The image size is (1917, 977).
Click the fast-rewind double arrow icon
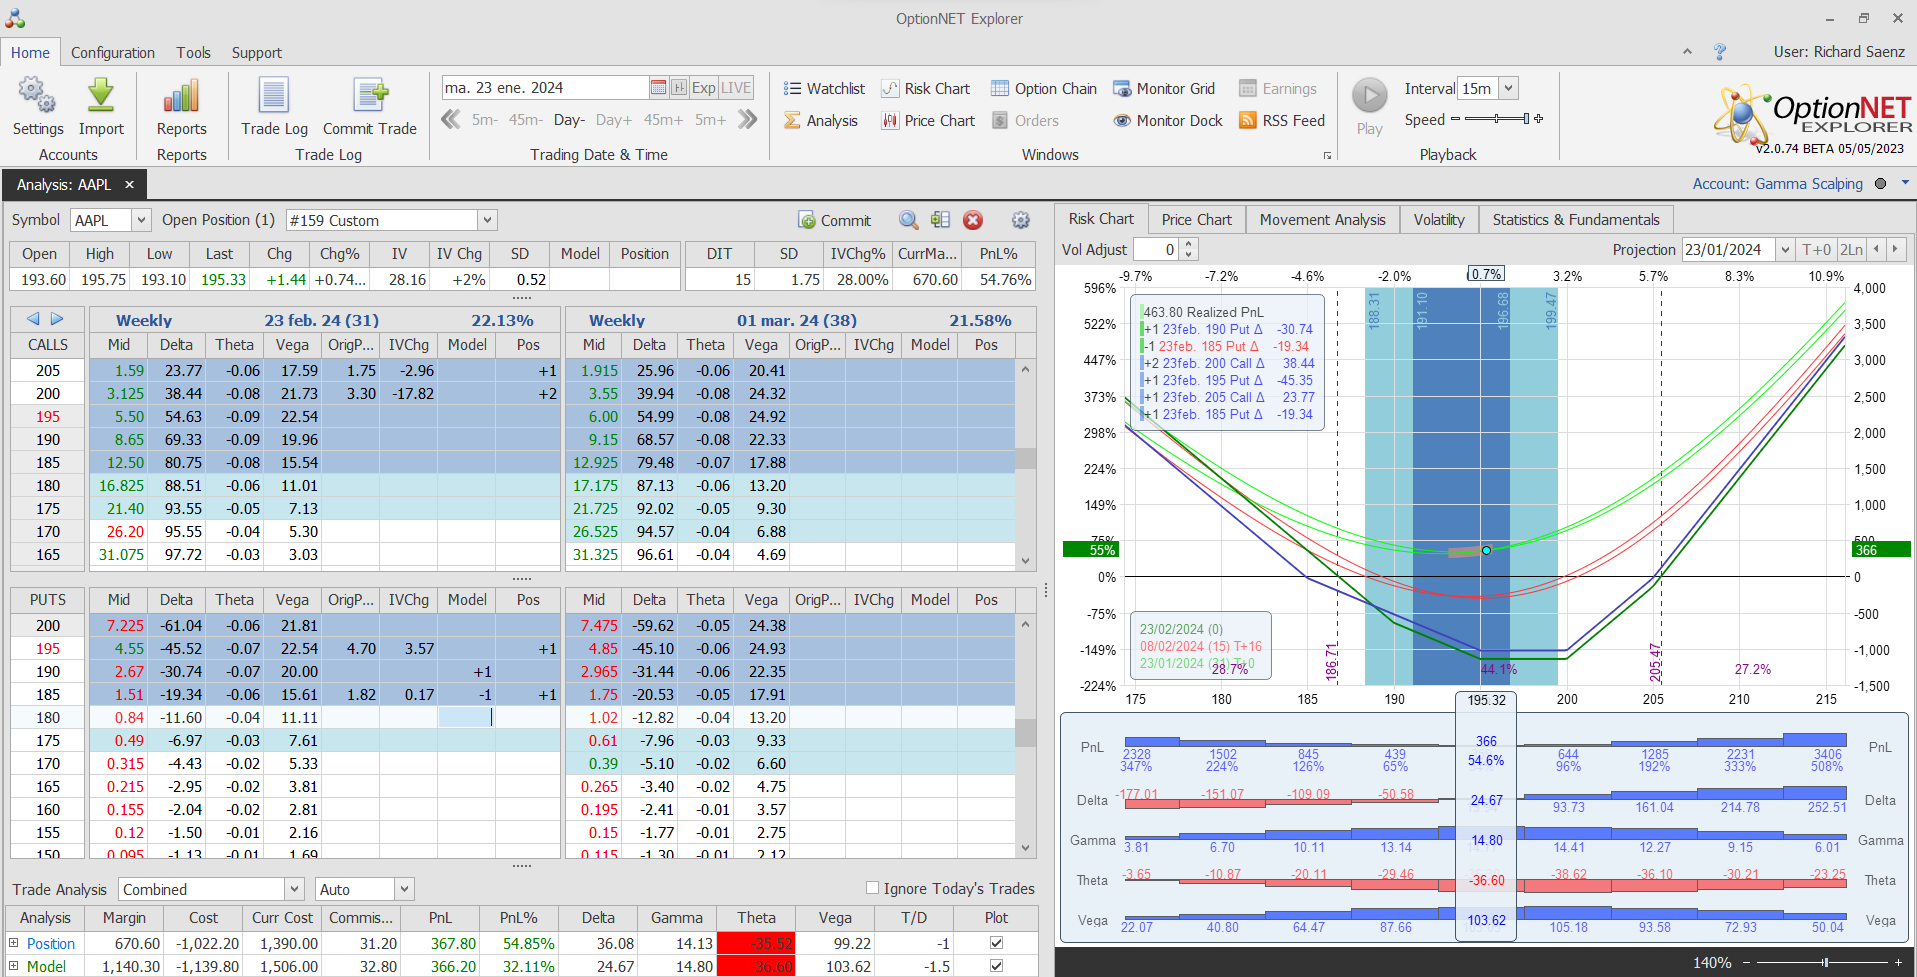click(x=451, y=120)
